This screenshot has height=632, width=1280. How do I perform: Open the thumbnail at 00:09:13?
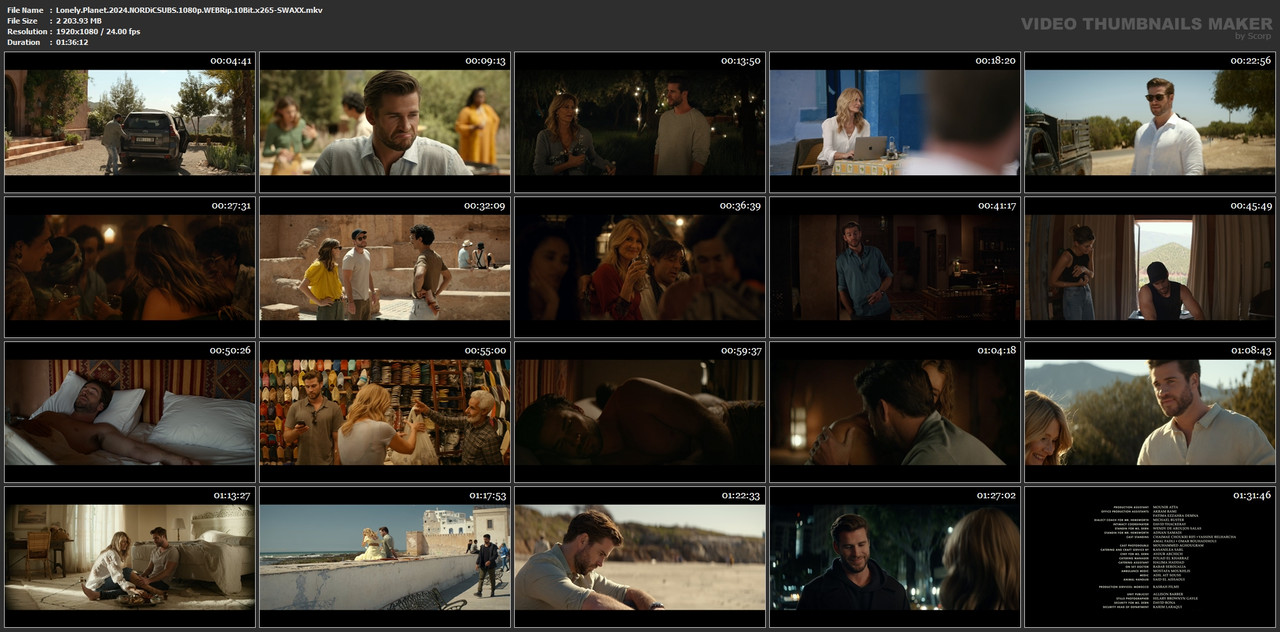point(385,122)
